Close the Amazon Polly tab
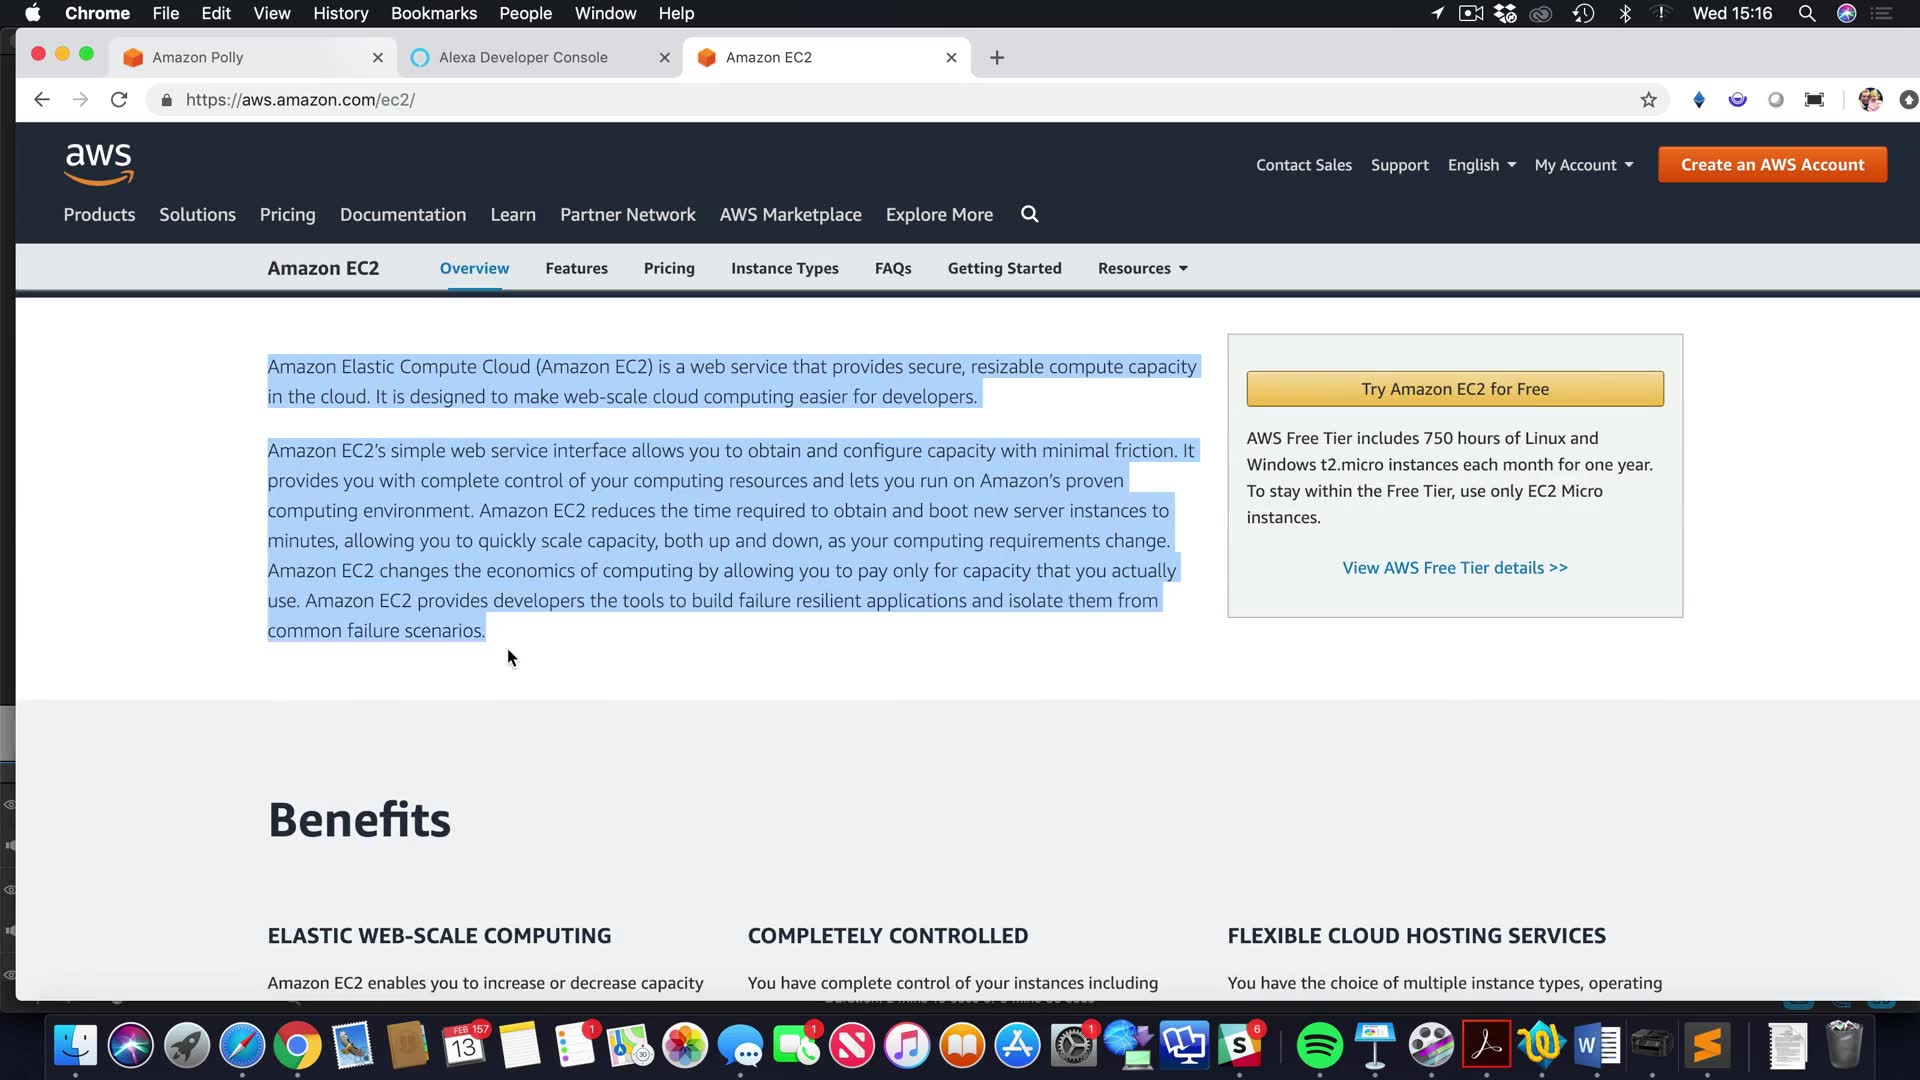1920x1080 pixels. (x=377, y=57)
